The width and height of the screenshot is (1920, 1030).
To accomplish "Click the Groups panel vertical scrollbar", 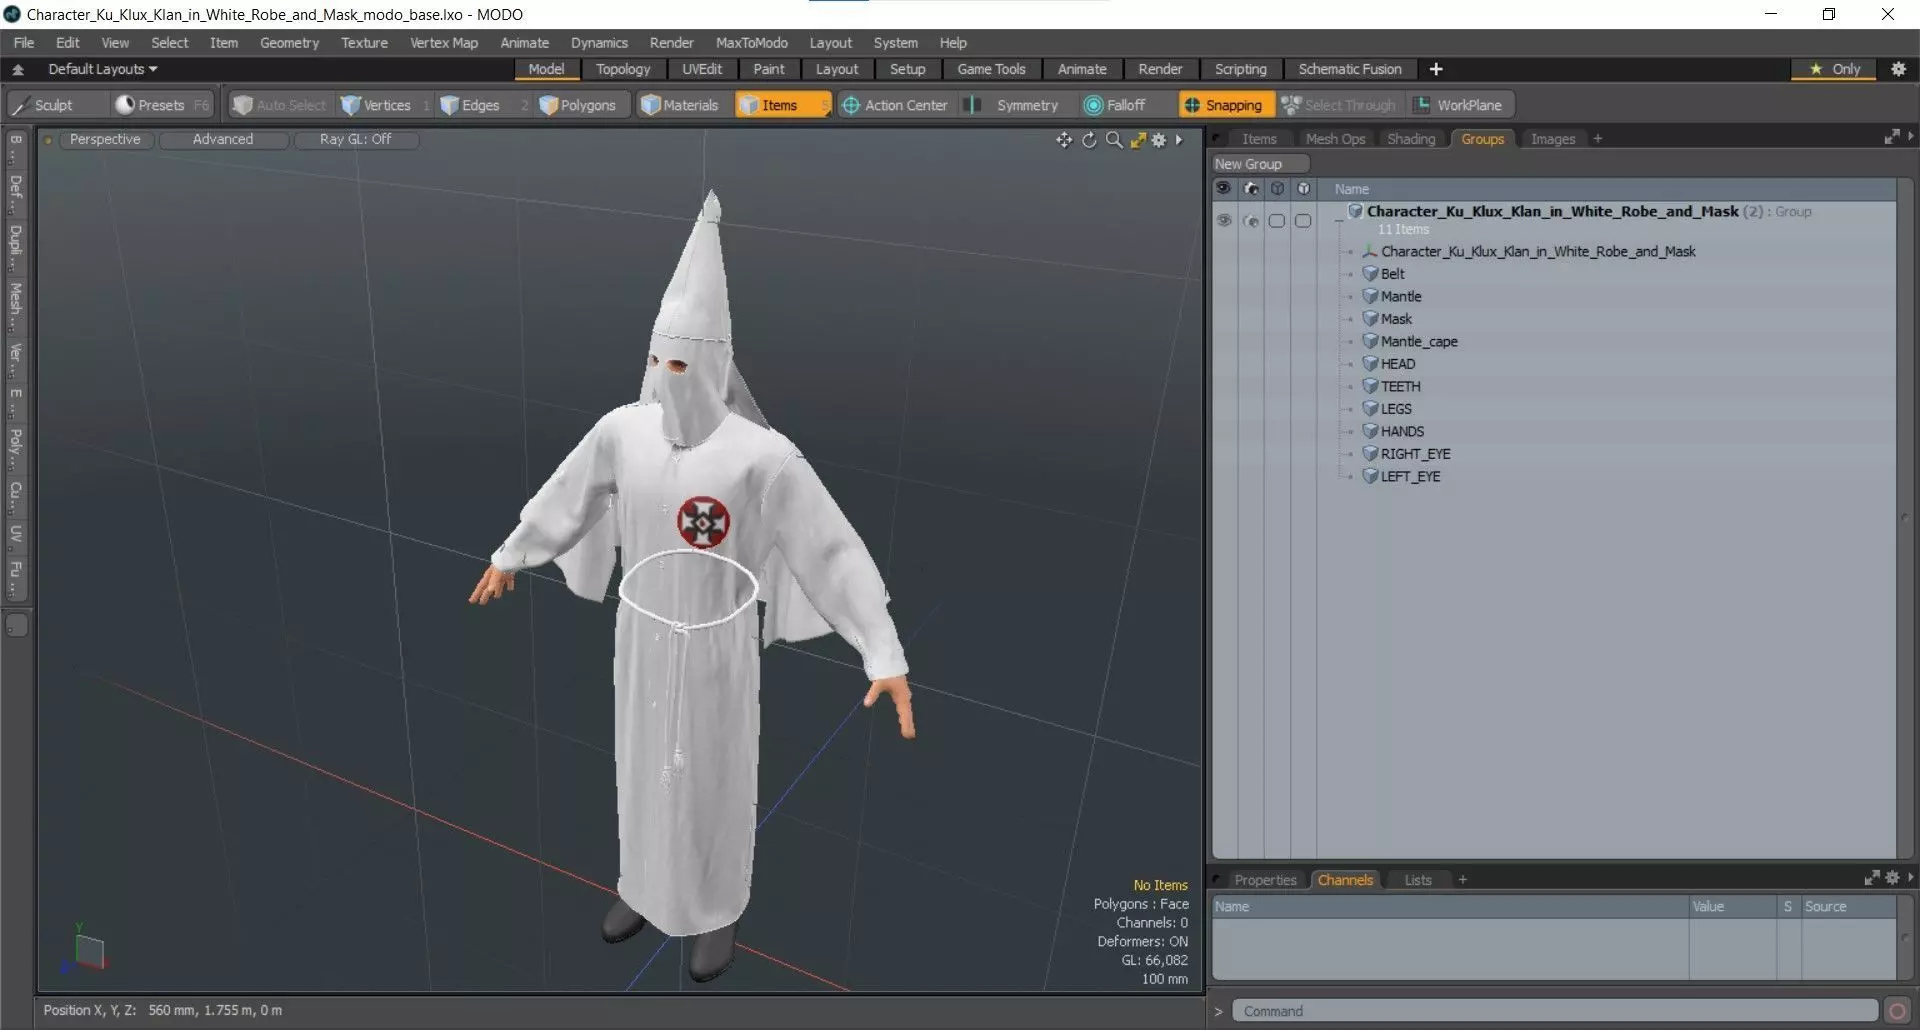I will point(1905,518).
